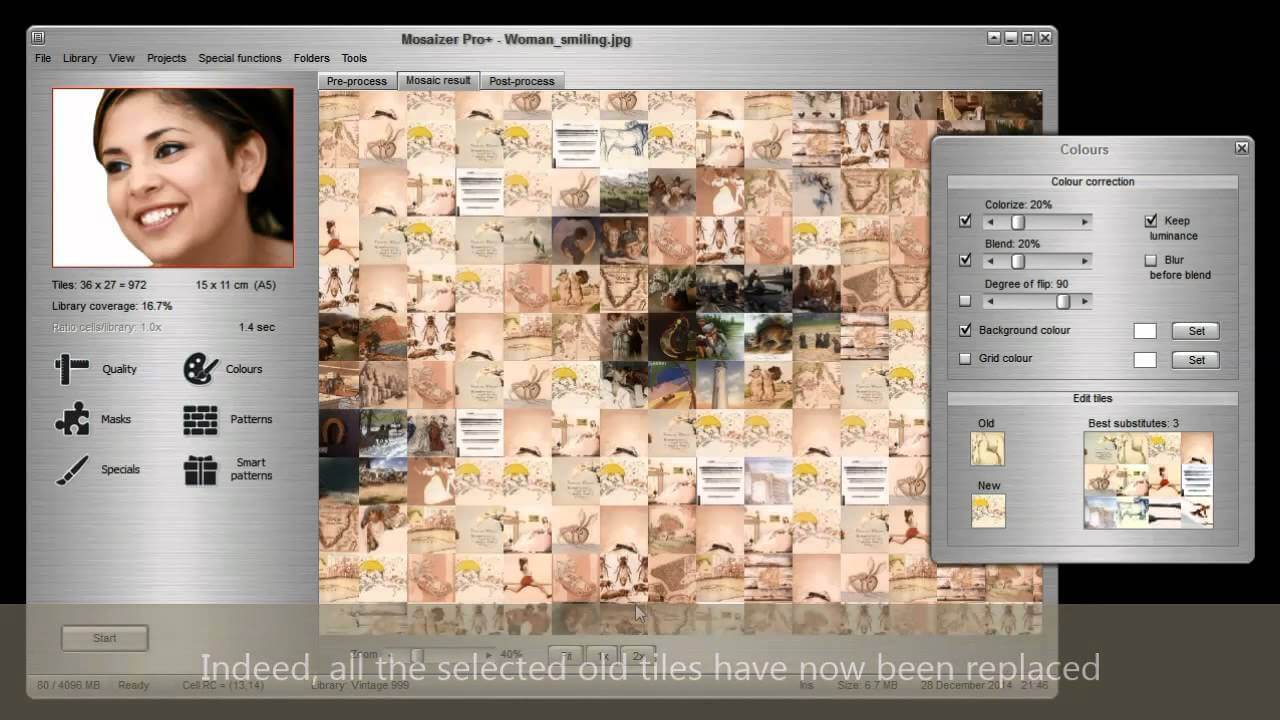Open the Quality settings tool

tap(96, 369)
